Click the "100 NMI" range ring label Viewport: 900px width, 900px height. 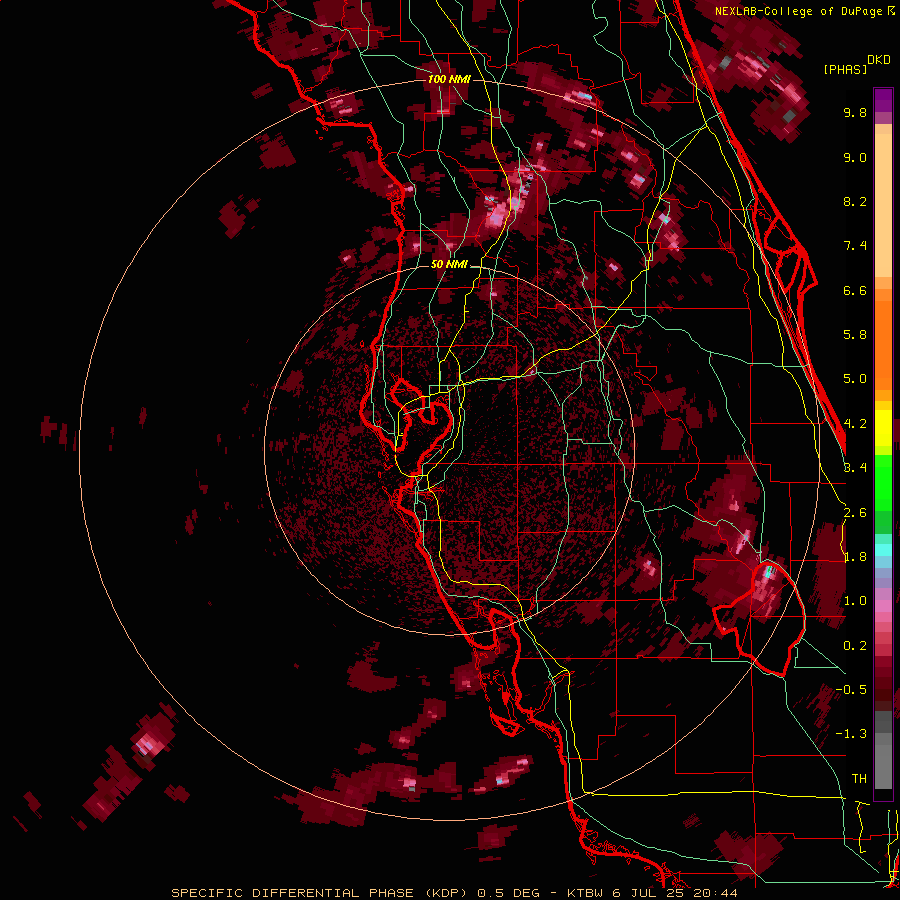click(449, 79)
